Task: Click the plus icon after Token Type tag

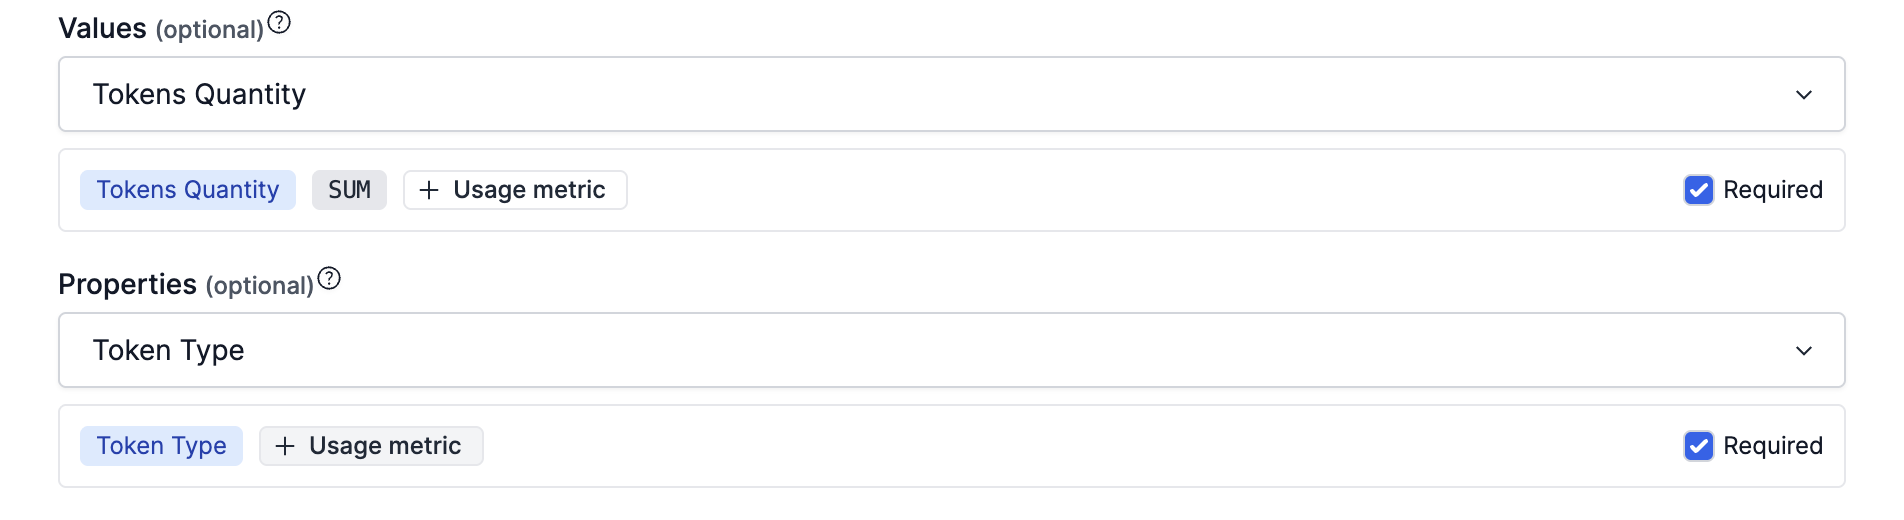Action: (x=285, y=446)
